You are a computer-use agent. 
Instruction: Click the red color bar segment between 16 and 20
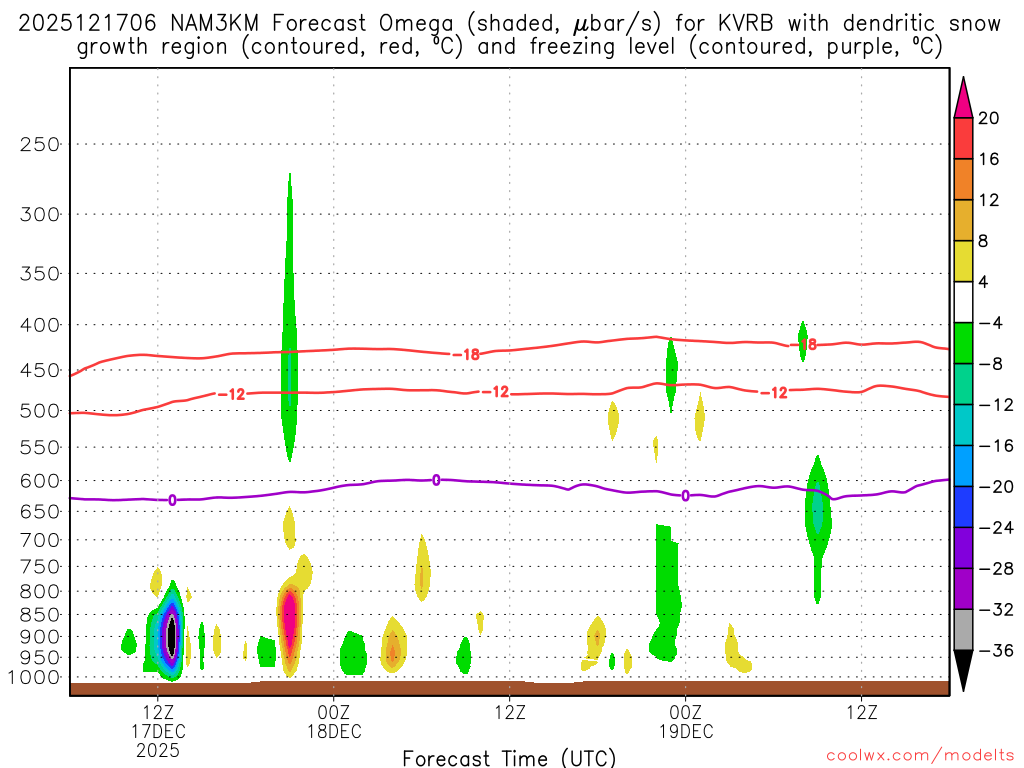963,138
